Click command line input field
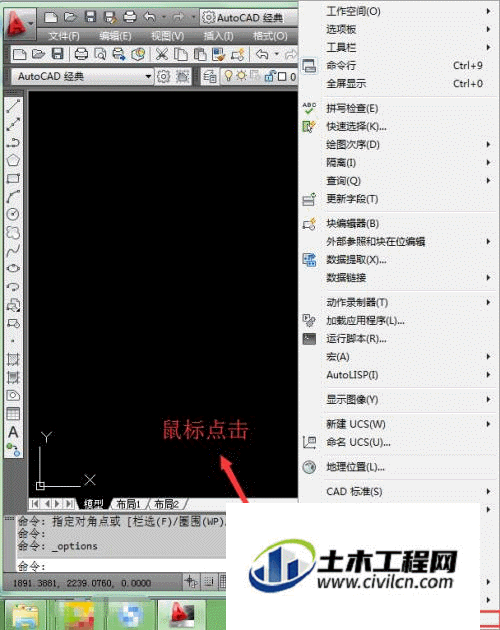The width and height of the screenshot is (500, 630). (x=122, y=566)
